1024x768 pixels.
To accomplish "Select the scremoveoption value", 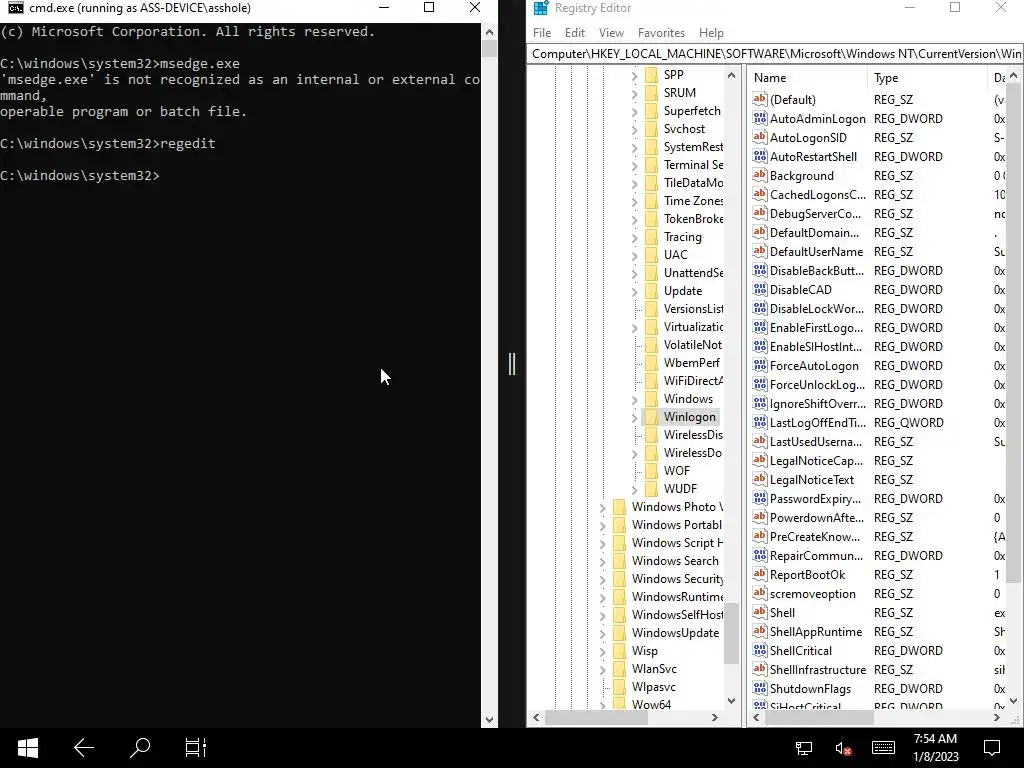I will 812,594.
